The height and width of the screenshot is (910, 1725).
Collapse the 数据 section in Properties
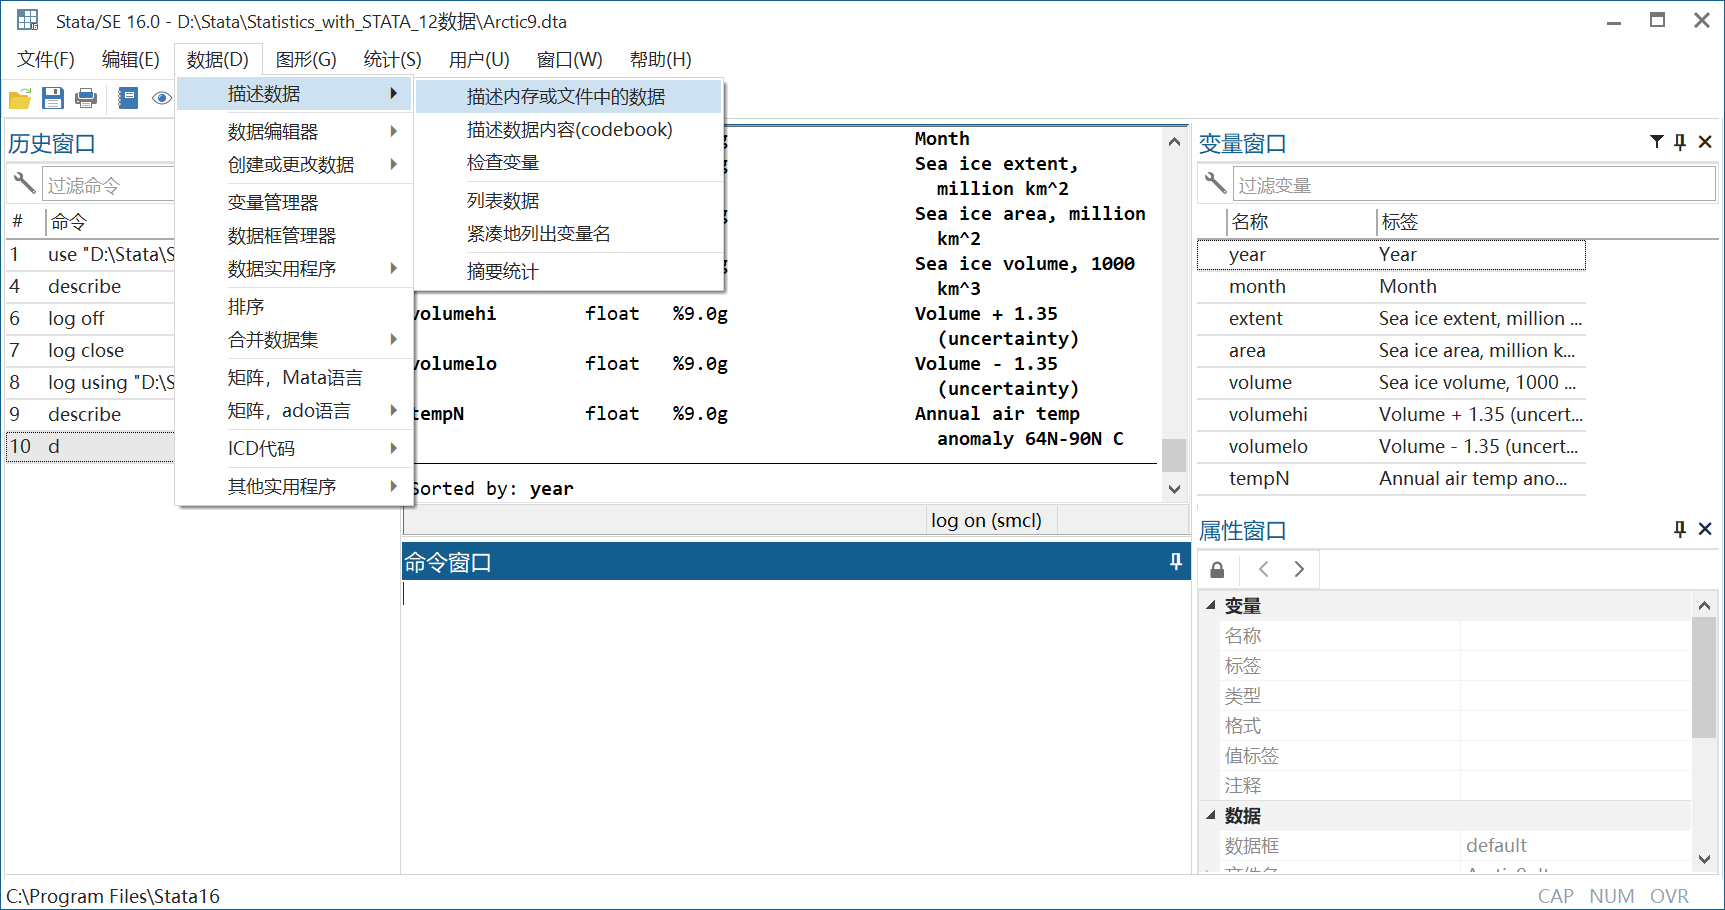(x=1210, y=815)
